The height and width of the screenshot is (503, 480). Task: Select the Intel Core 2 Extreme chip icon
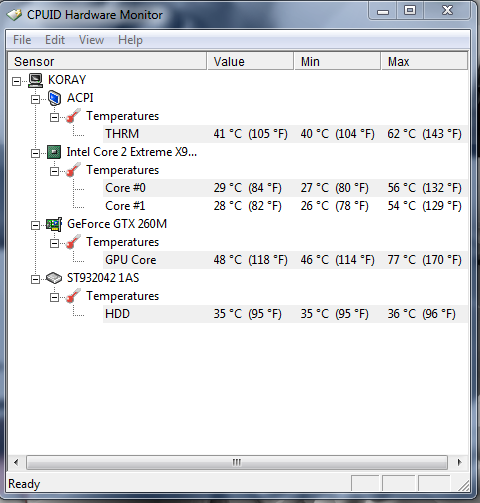(54, 152)
